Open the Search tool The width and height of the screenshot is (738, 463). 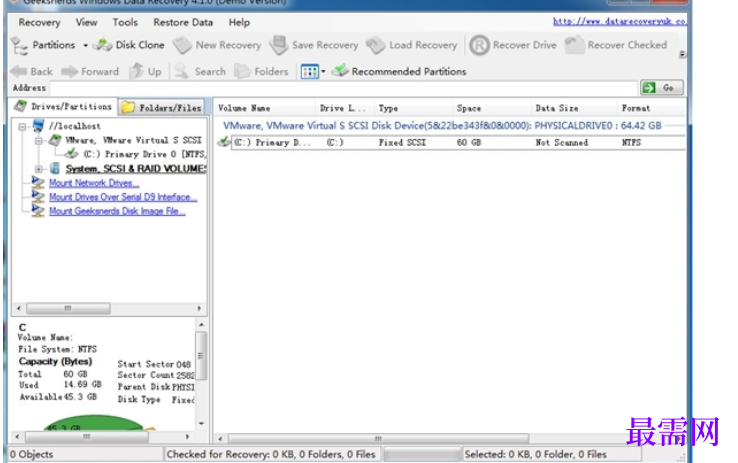click(x=201, y=72)
